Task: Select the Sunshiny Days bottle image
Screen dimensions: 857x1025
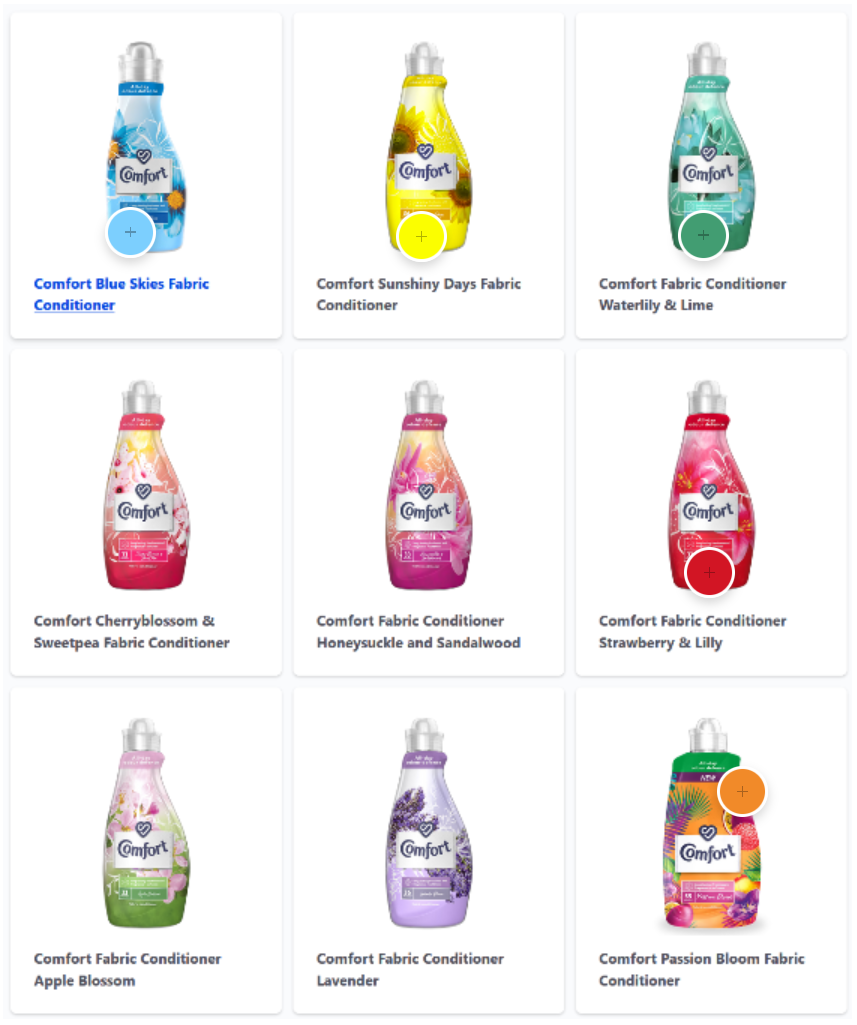Action: pyautogui.click(x=428, y=147)
